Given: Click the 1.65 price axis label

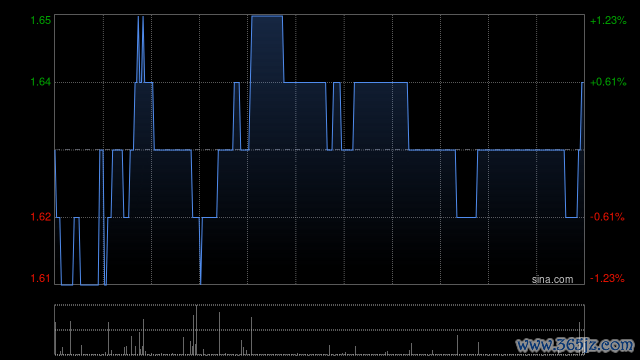Looking at the screenshot, I should click(41, 20).
